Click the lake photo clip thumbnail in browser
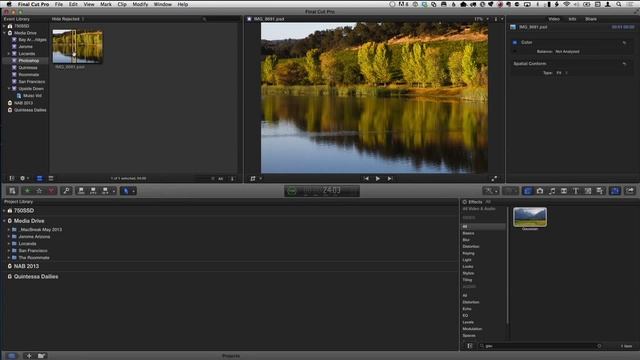The width and height of the screenshot is (640, 360). coord(78,46)
